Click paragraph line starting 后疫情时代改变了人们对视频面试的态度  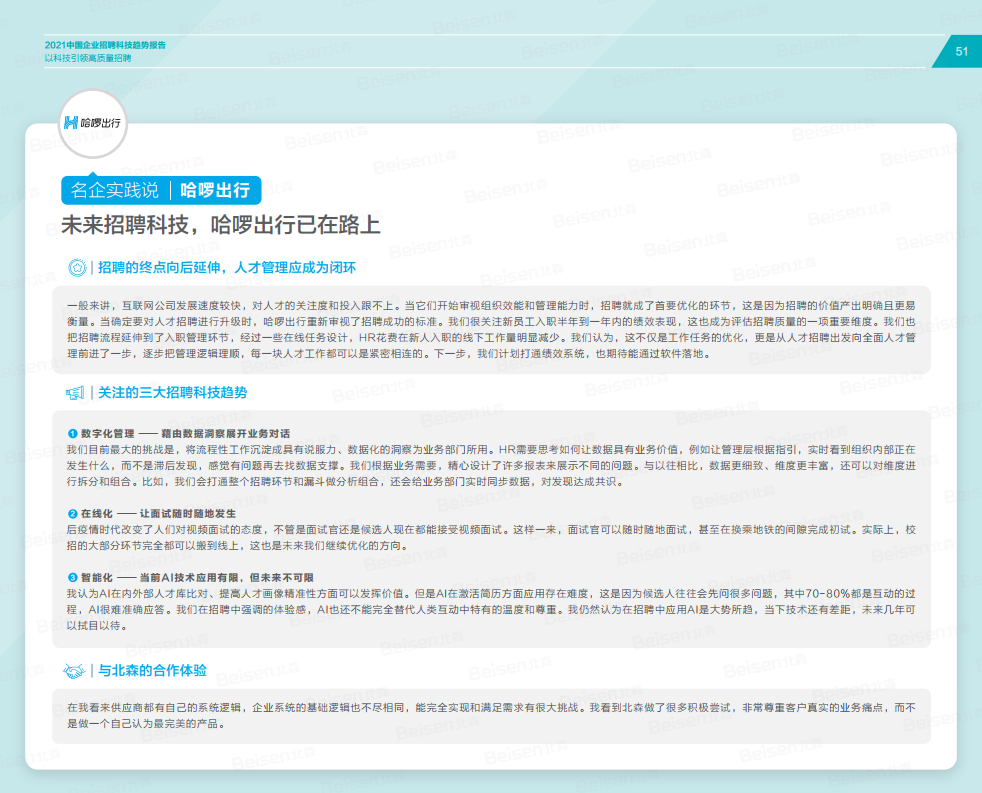(491, 530)
